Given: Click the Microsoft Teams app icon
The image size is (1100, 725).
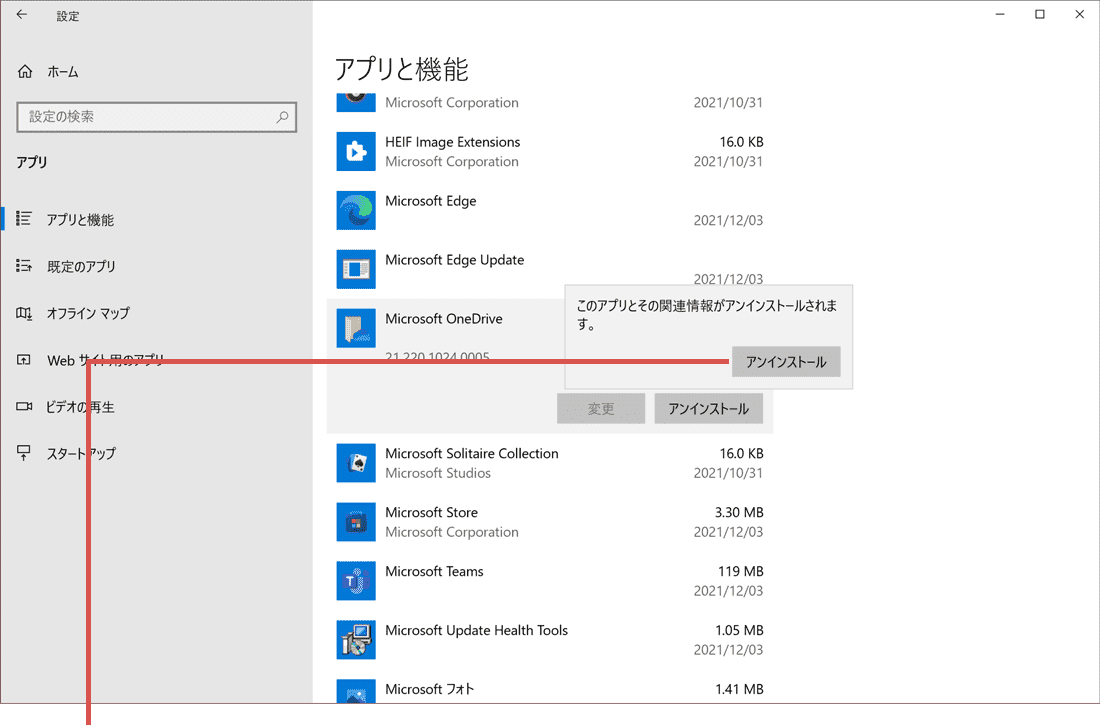Looking at the screenshot, I should point(356,581).
